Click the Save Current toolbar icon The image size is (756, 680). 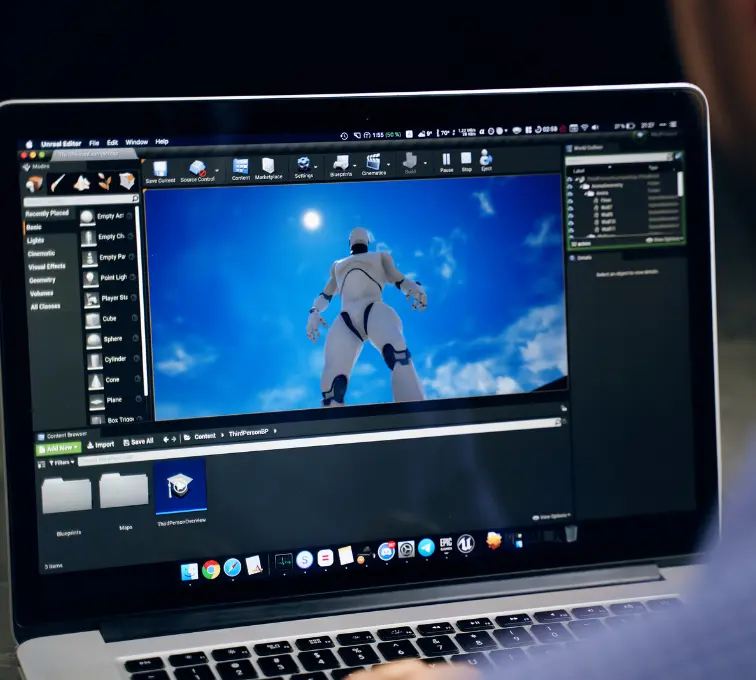(x=160, y=168)
